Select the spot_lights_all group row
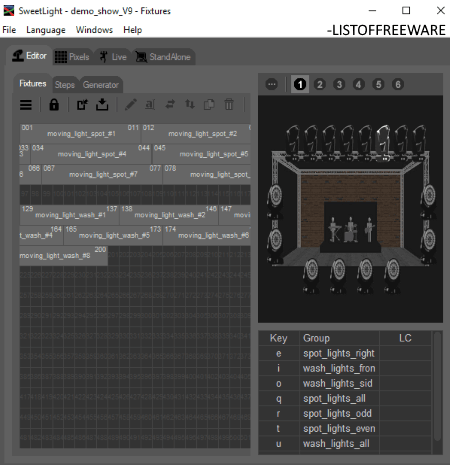The height and width of the screenshot is (465, 450). coord(345,398)
